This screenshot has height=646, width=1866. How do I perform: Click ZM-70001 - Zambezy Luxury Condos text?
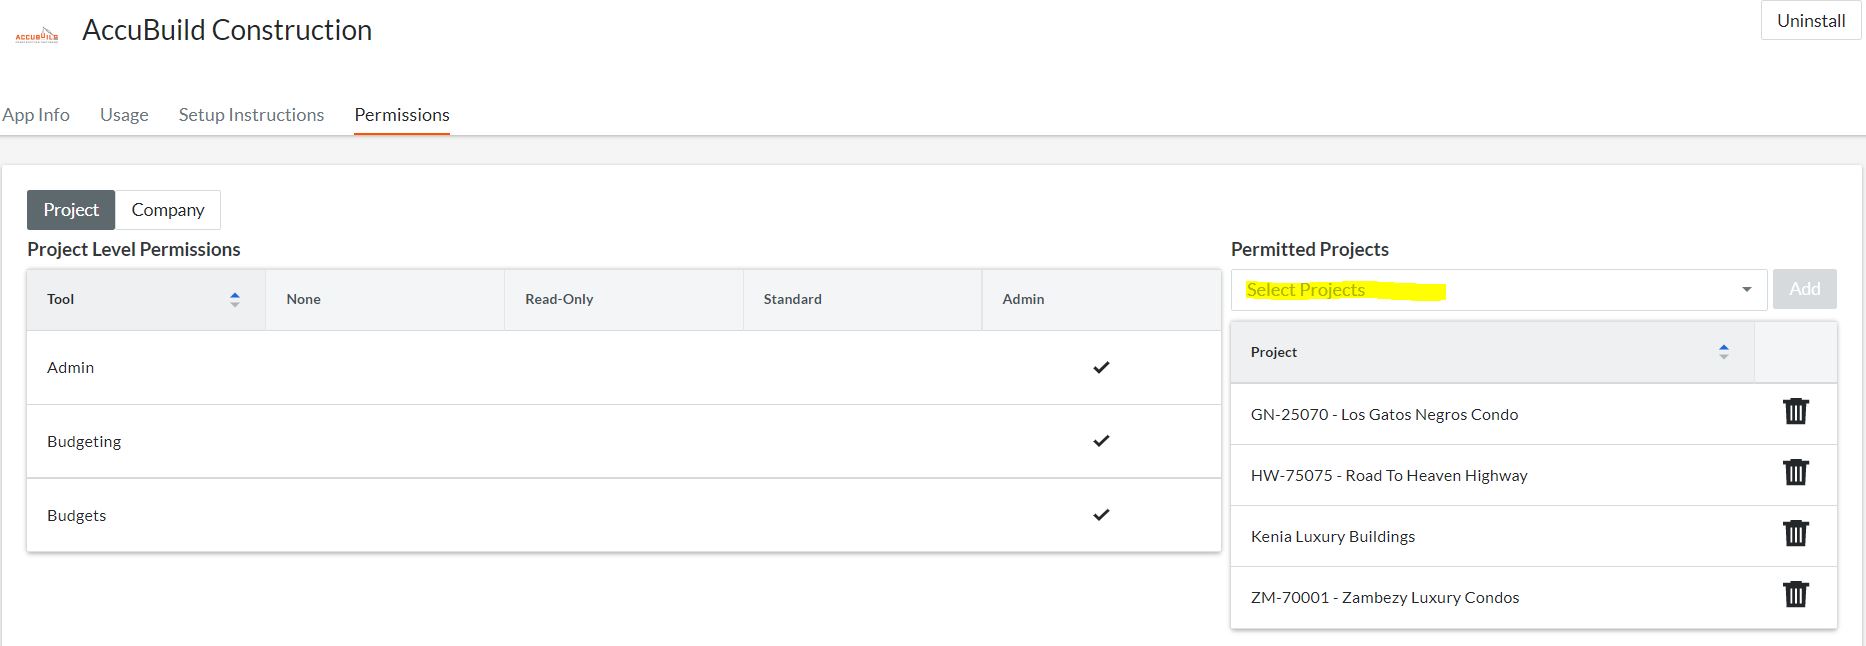pos(1385,598)
